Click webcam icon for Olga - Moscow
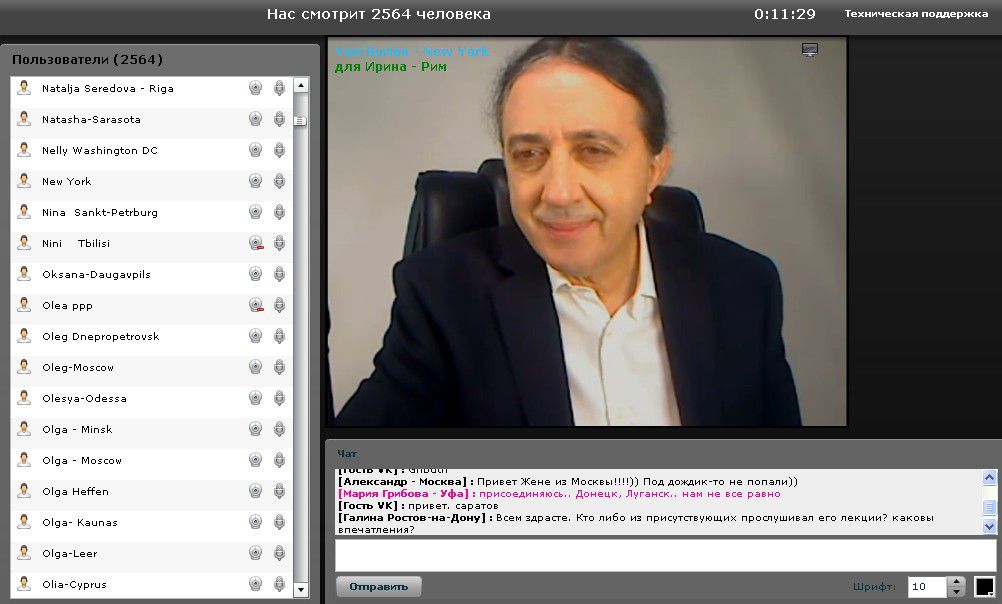Viewport: 1002px width, 604px height. (x=256, y=460)
